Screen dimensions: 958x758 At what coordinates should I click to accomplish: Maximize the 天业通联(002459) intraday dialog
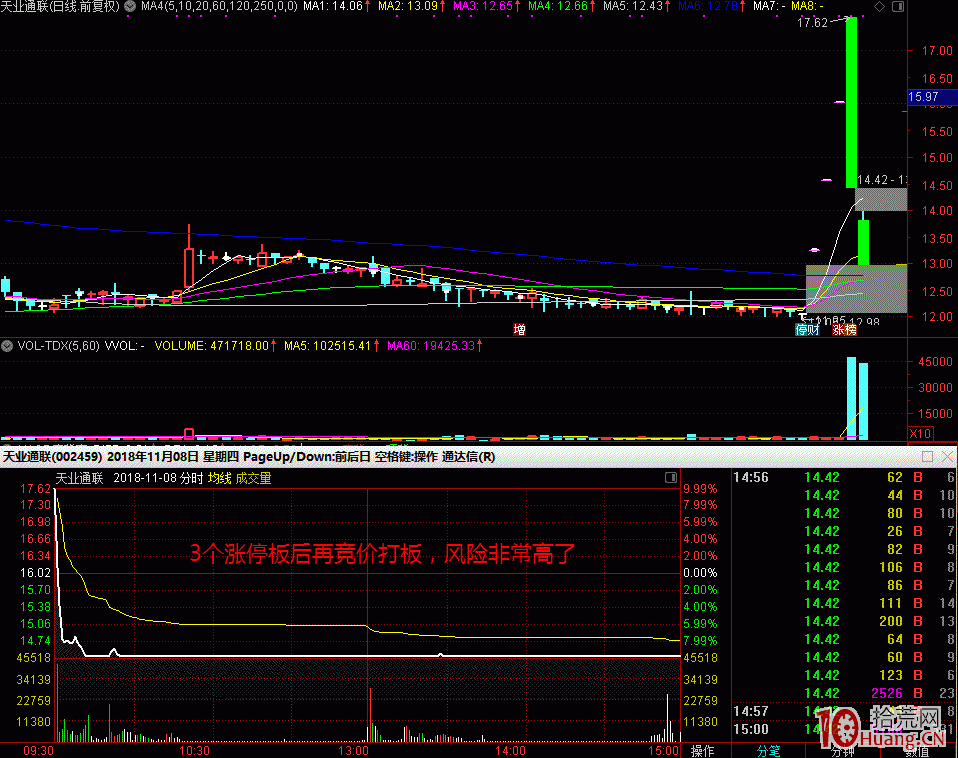tap(927, 456)
